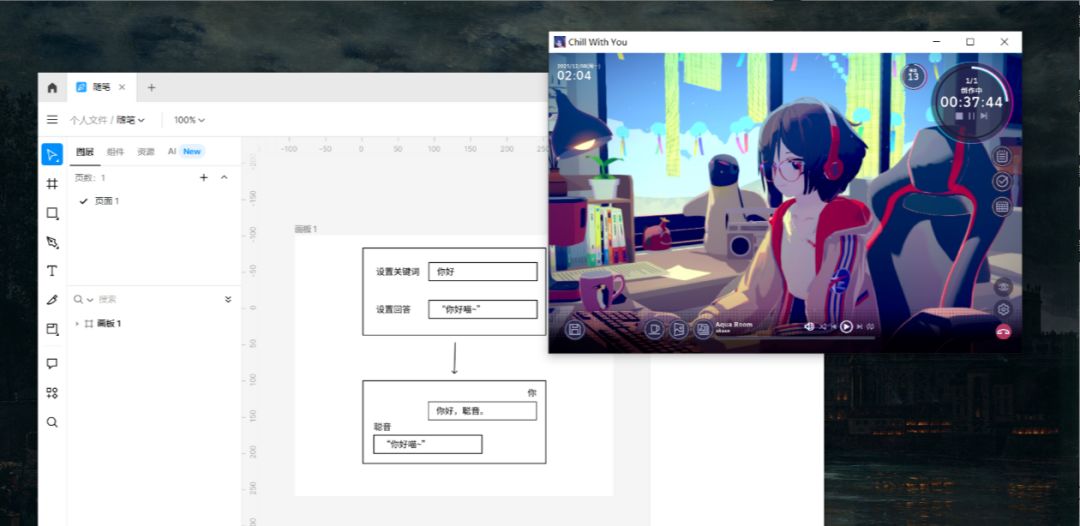Screen dimensions: 1080x526
Task: Select the 画板 1 layer row
Action: click(154, 324)
